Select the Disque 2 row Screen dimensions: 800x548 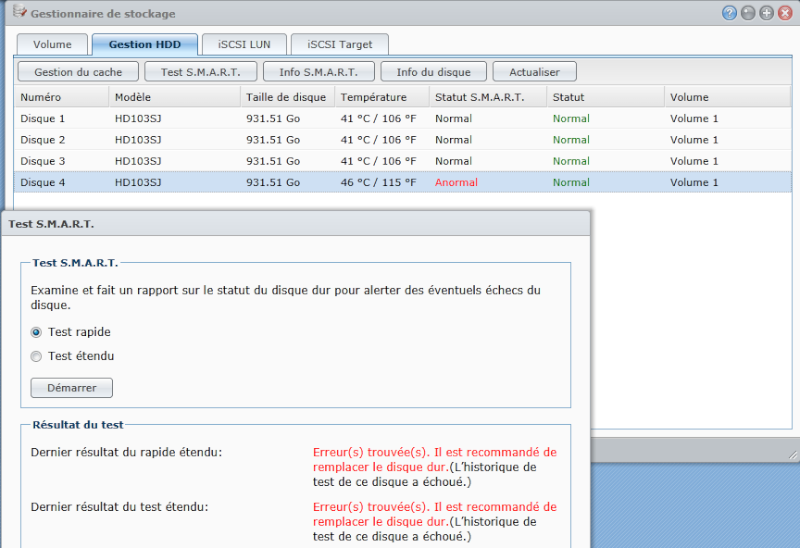[x=403, y=140]
